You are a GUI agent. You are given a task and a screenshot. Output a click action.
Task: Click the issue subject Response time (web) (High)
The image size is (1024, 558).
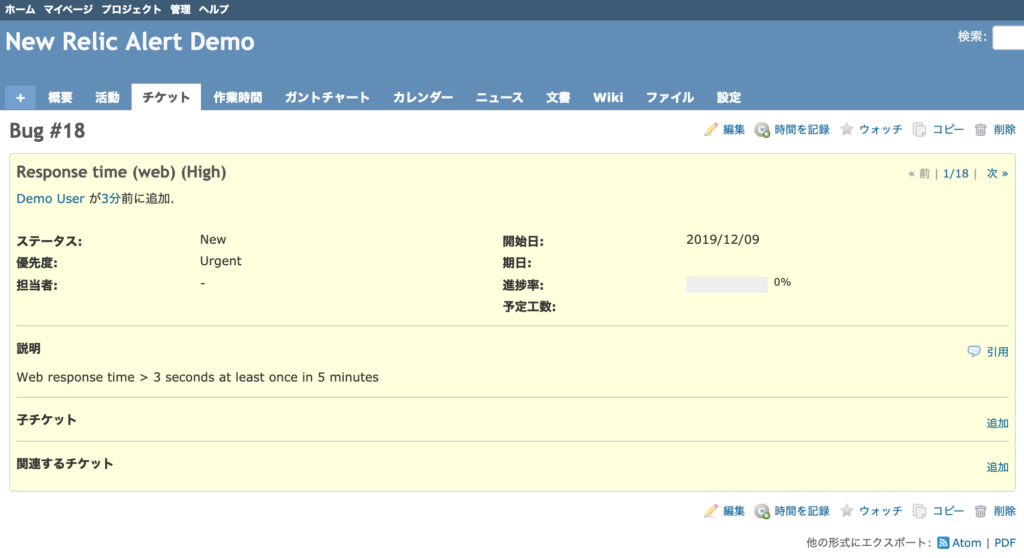pos(121,172)
